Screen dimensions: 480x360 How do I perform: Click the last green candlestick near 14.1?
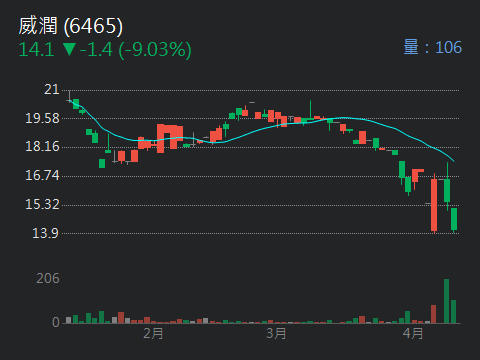click(x=454, y=219)
